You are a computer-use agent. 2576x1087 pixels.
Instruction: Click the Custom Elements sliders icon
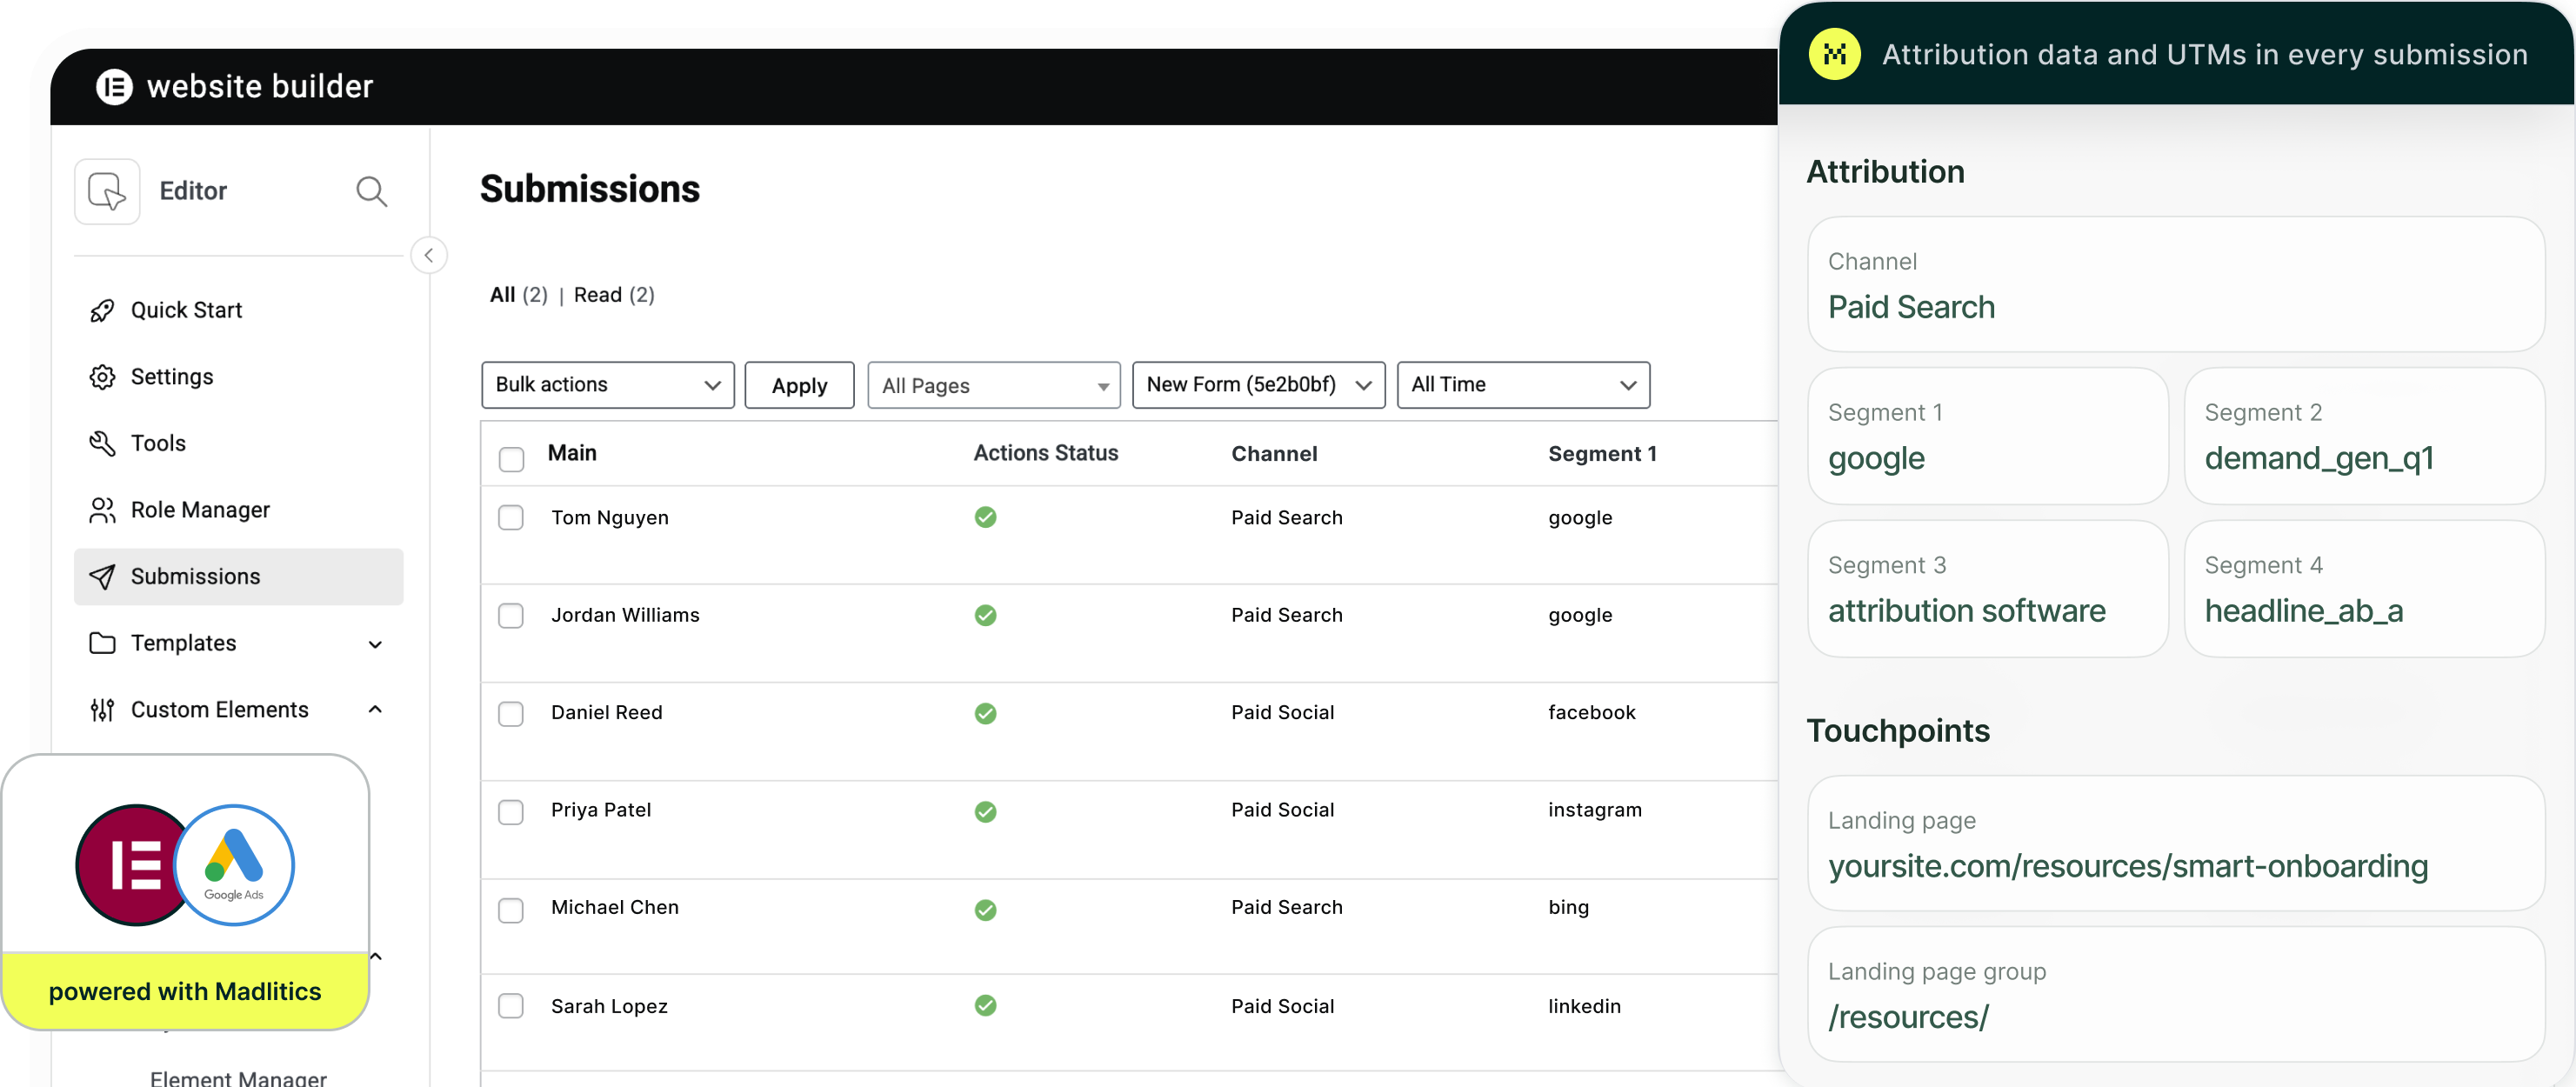[x=102, y=710]
